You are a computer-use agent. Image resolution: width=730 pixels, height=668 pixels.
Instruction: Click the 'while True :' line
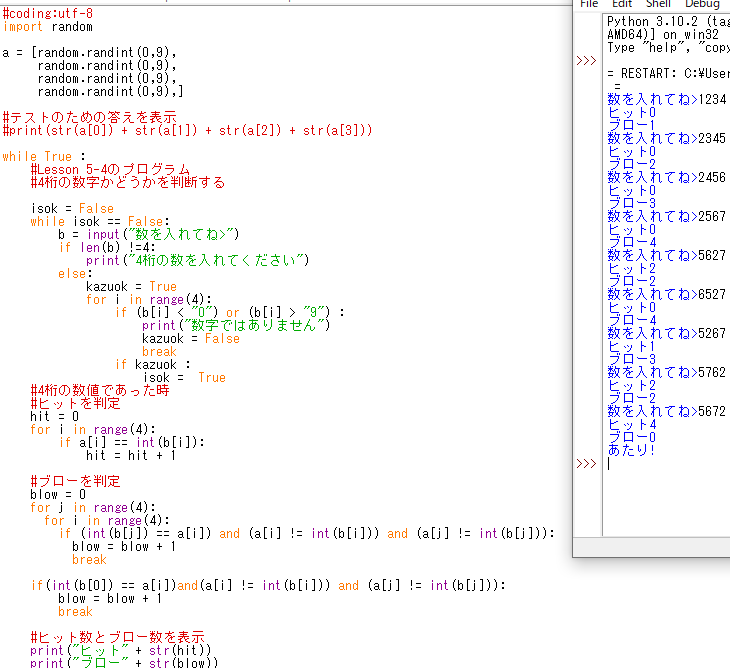44,156
